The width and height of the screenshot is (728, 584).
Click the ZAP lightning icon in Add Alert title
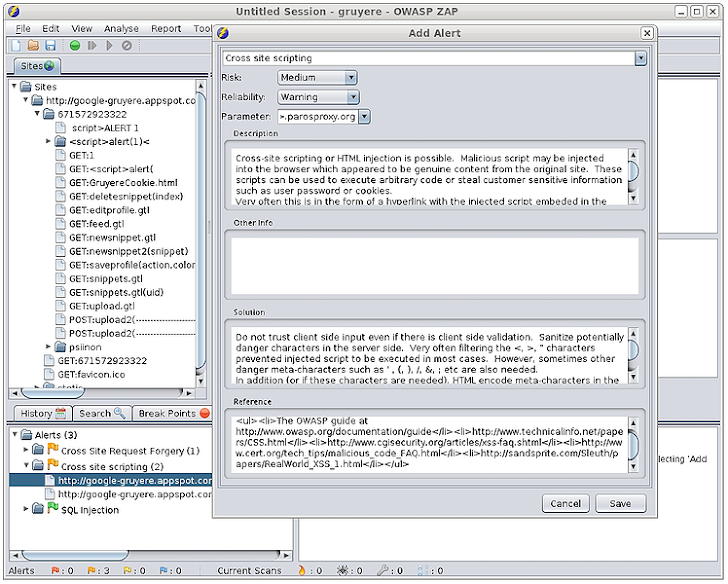pos(223,33)
